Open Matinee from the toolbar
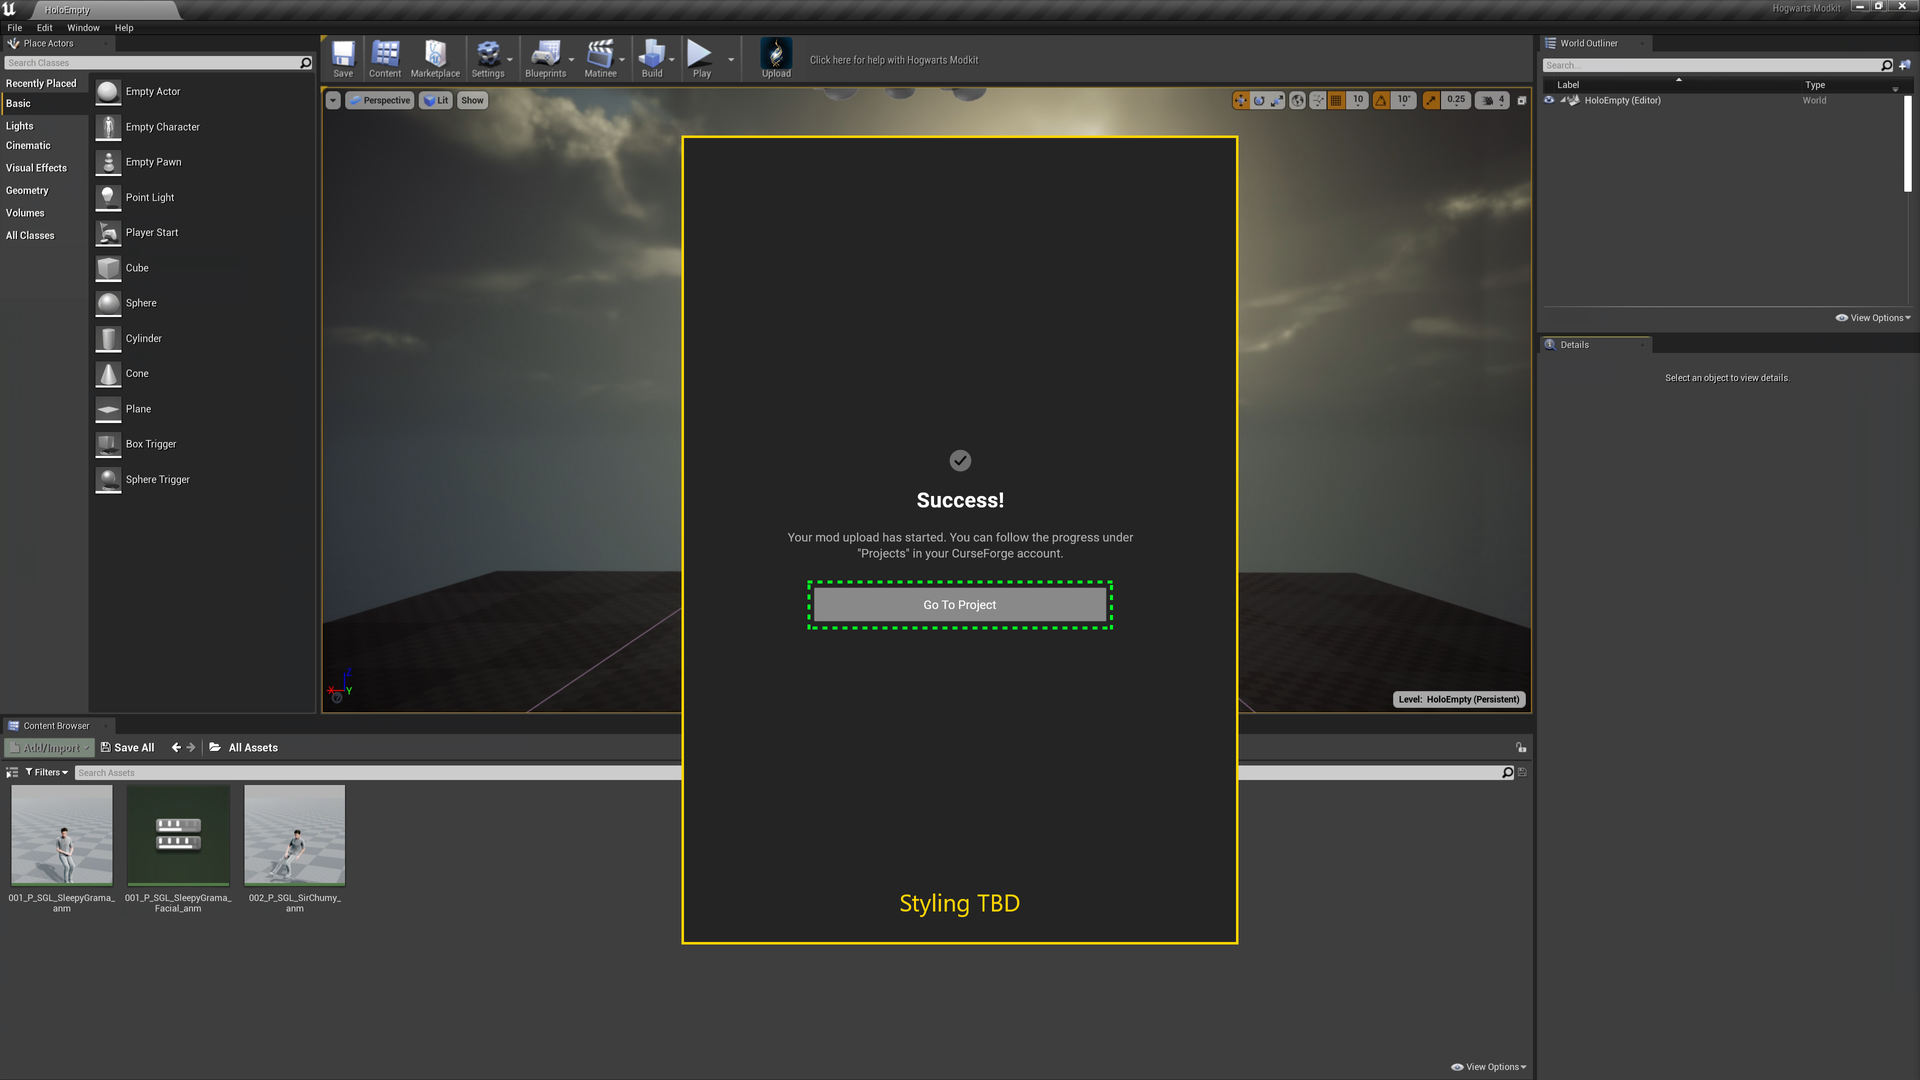Image resolution: width=1920 pixels, height=1080 pixels. [600, 57]
